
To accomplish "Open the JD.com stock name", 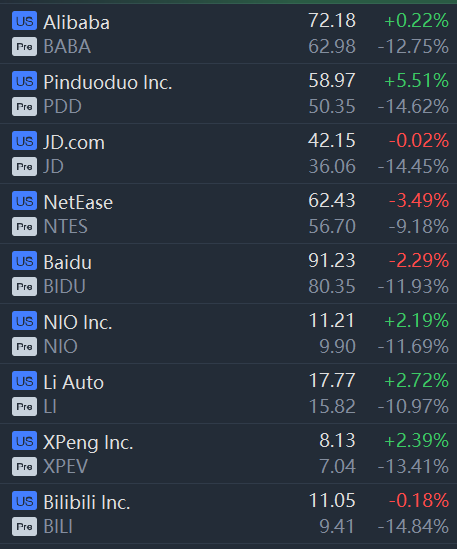I will [x=74, y=143].
